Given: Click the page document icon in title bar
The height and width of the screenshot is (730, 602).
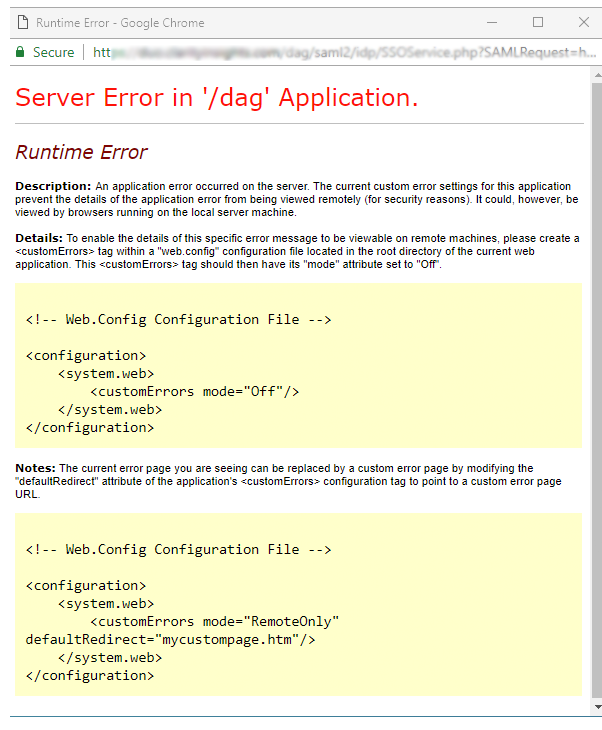Looking at the screenshot, I should 20,22.
